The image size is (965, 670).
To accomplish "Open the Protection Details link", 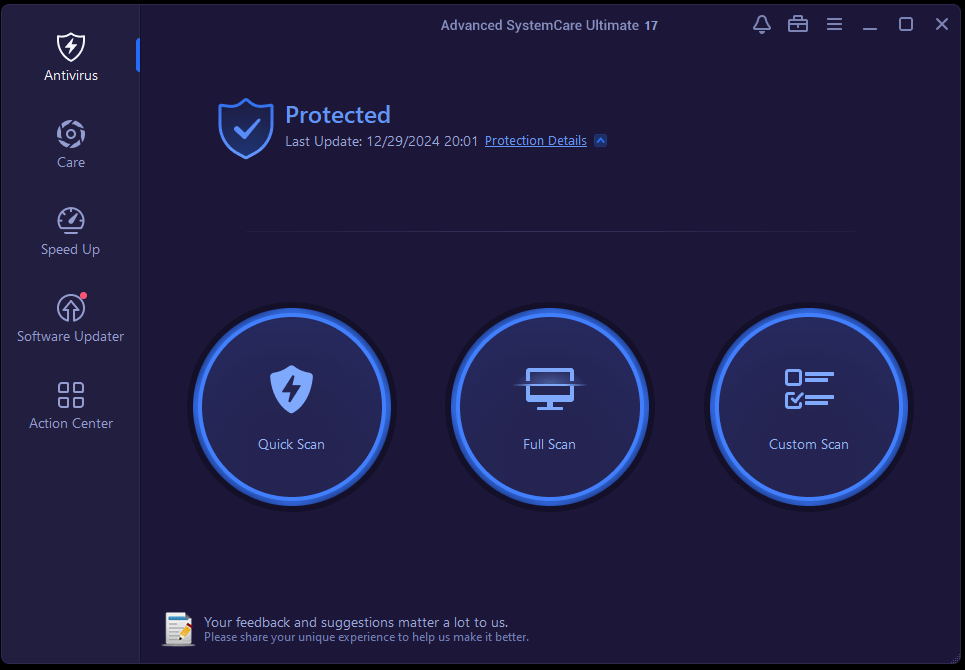I will 535,141.
